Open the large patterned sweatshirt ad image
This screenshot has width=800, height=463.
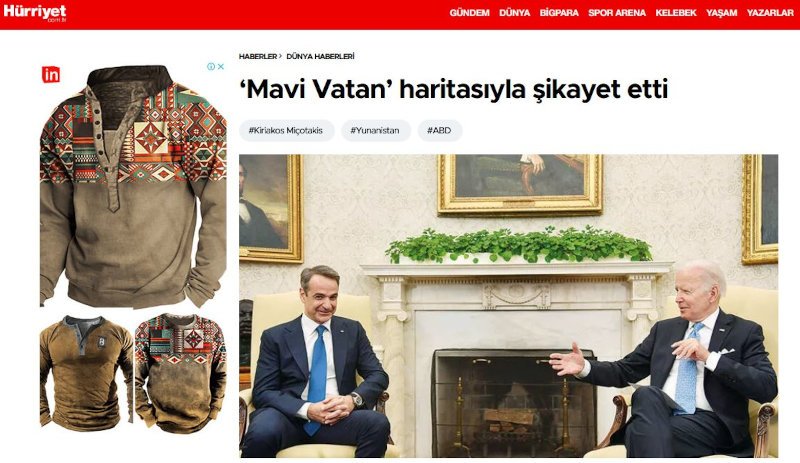(x=133, y=186)
